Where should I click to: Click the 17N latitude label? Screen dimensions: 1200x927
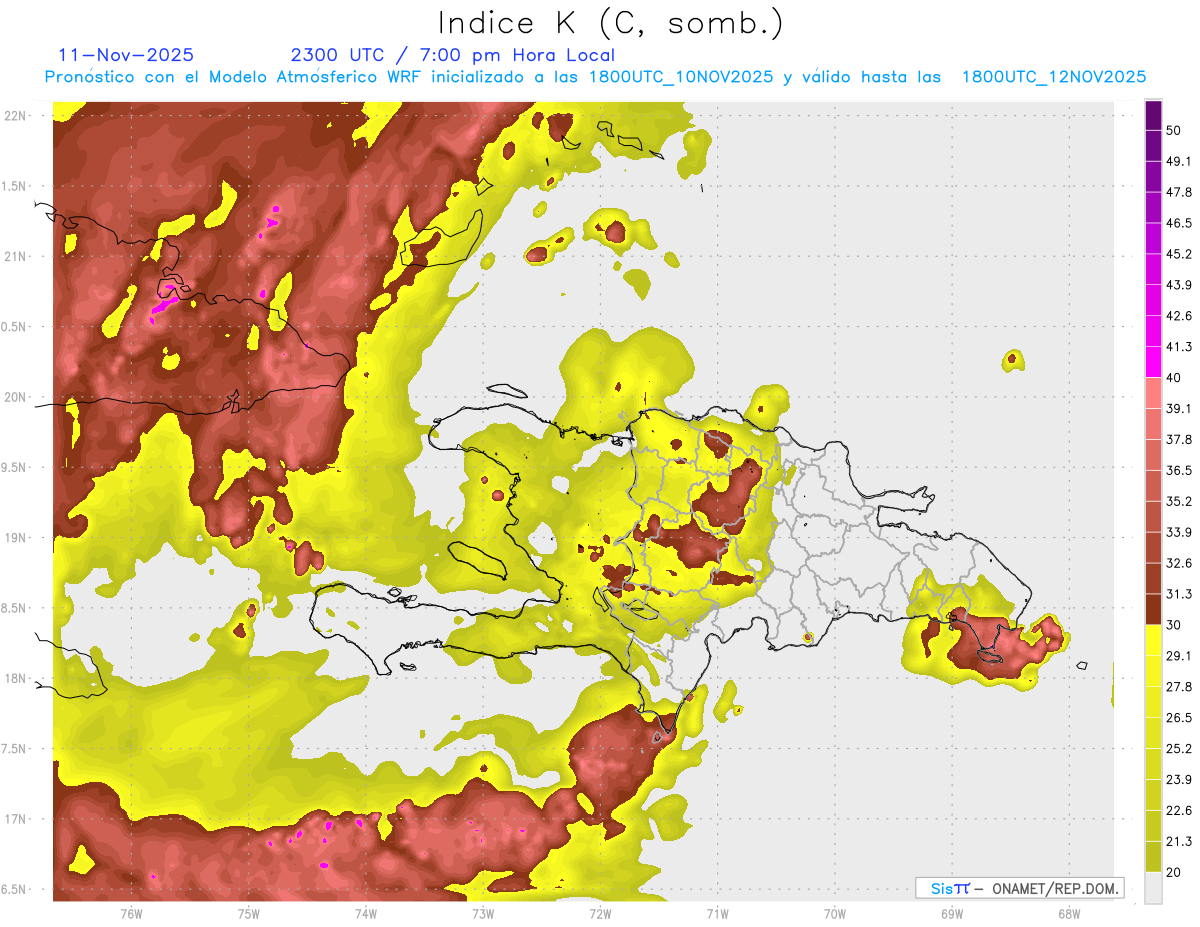click(16, 819)
